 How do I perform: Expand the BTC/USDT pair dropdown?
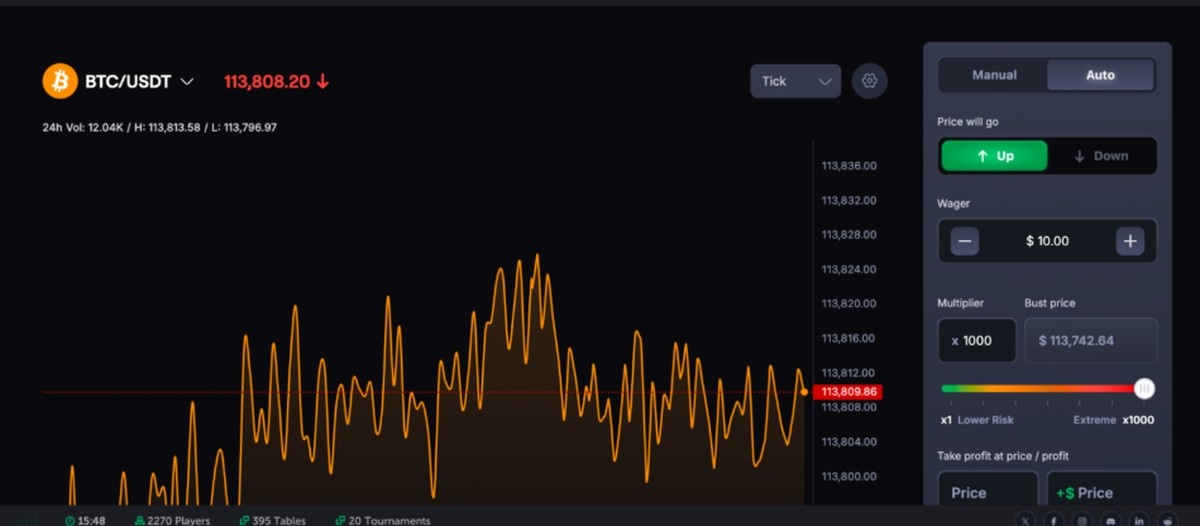pyautogui.click(x=187, y=82)
